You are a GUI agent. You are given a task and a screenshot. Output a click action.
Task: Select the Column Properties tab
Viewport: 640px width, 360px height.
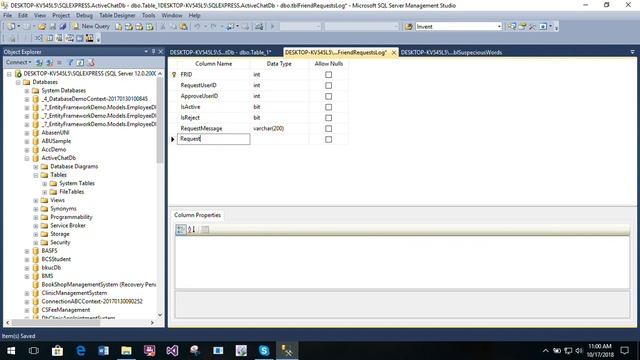pyautogui.click(x=198, y=215)
